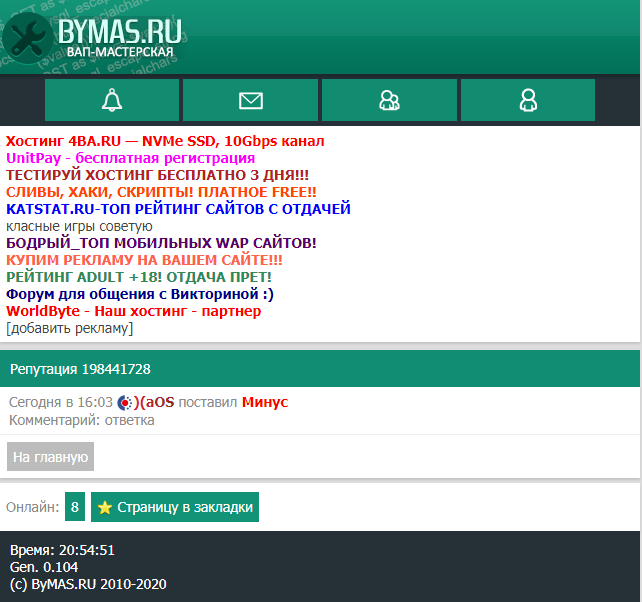The image size is (642, 602).
Task: Open the класные игры советую link
Action: point(79,226)
